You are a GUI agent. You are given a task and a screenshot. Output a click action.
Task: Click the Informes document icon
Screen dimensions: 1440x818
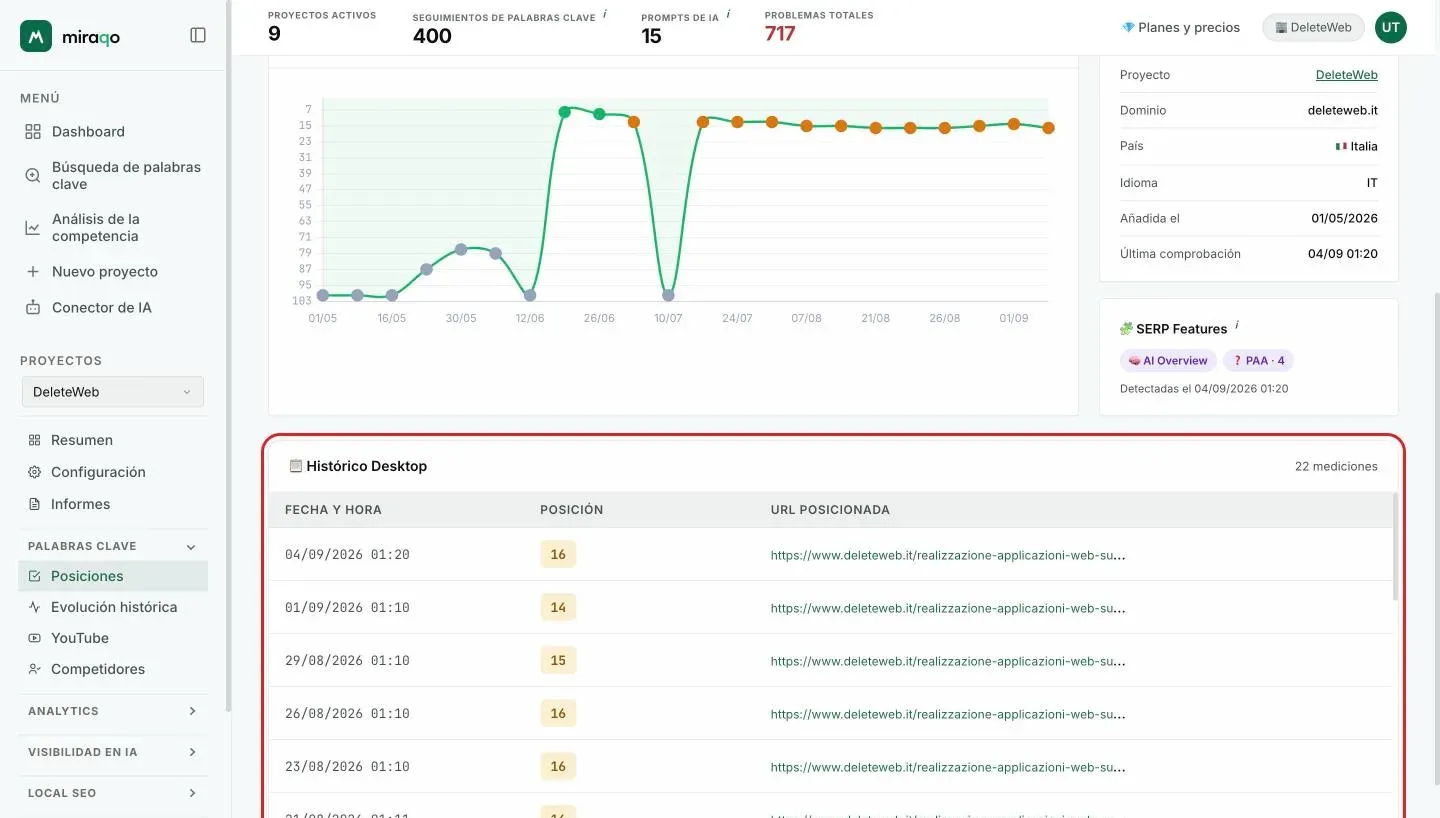pyautogui.click(x=35, y=504)
